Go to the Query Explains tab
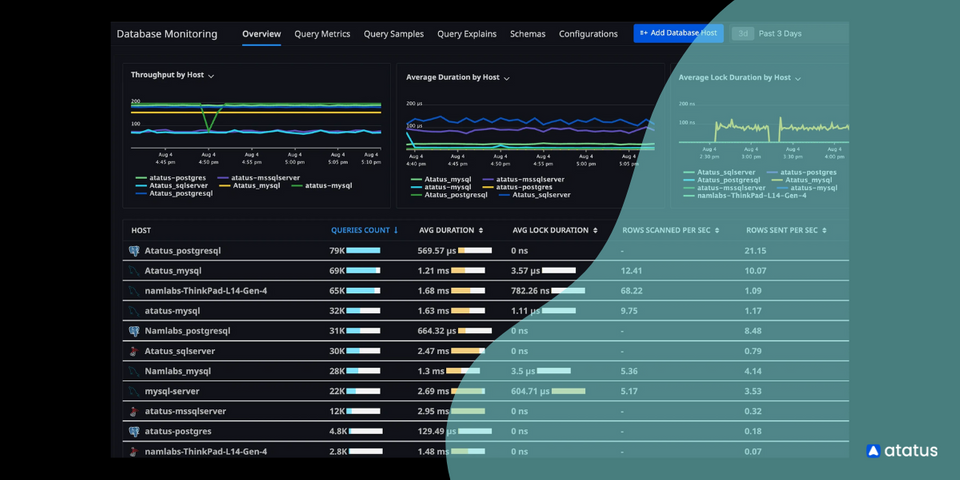The width and height of the screenshot is (960, 480). pos(467,34)
